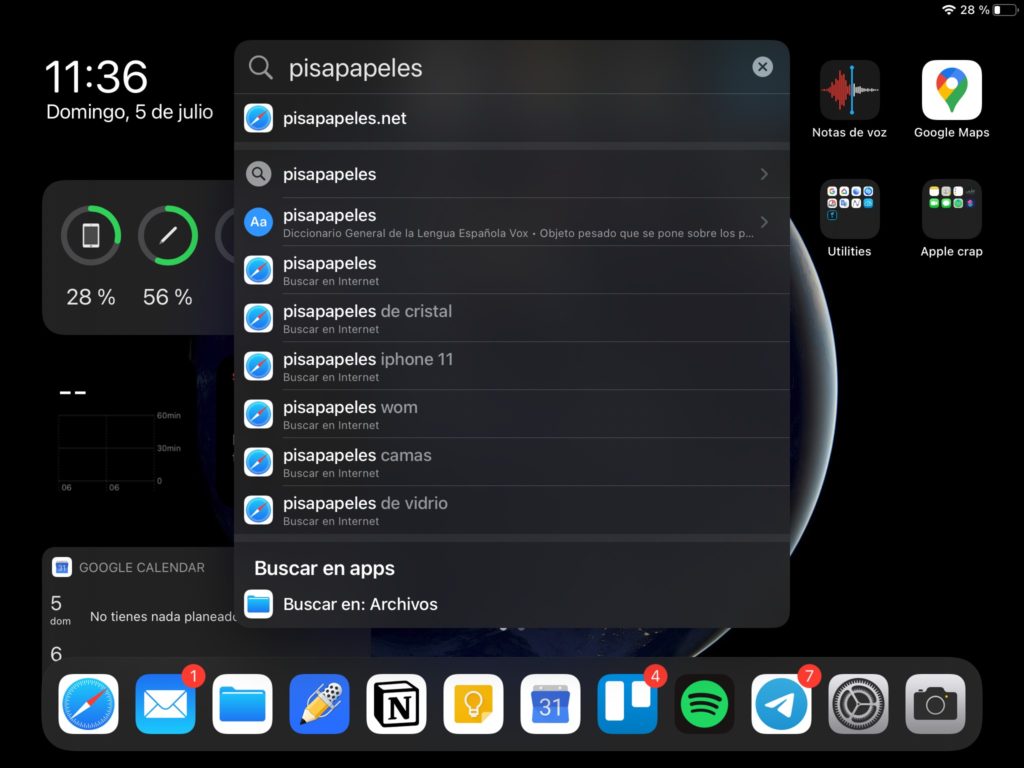The width and height of the screenshot is (1024, 768).
Task: Launch Trello from the dock
Action: pyautogui.click(x=627, y=704)
